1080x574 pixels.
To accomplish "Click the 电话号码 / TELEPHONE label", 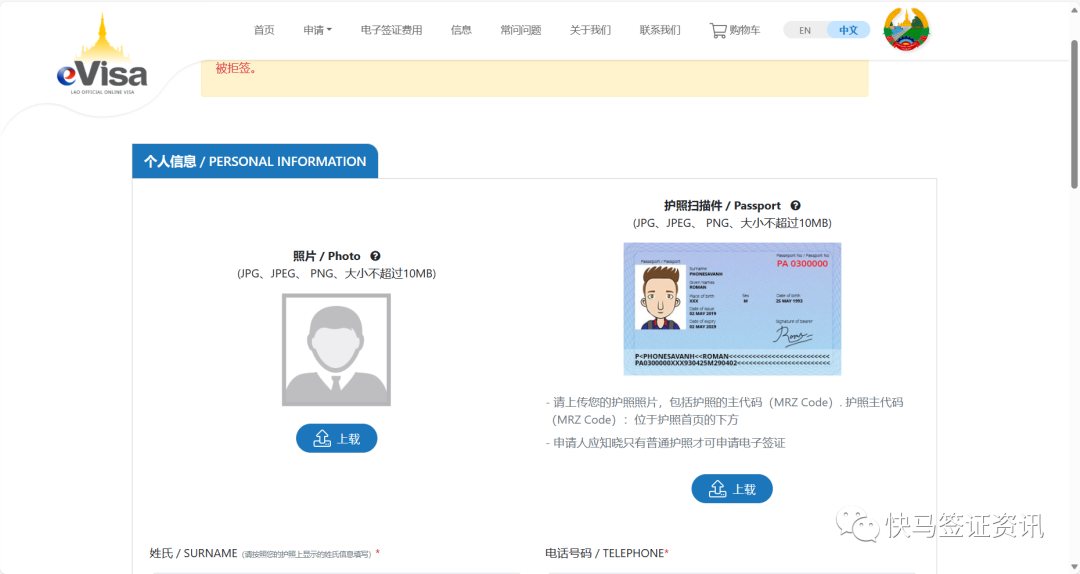I will tap(607, 553).
